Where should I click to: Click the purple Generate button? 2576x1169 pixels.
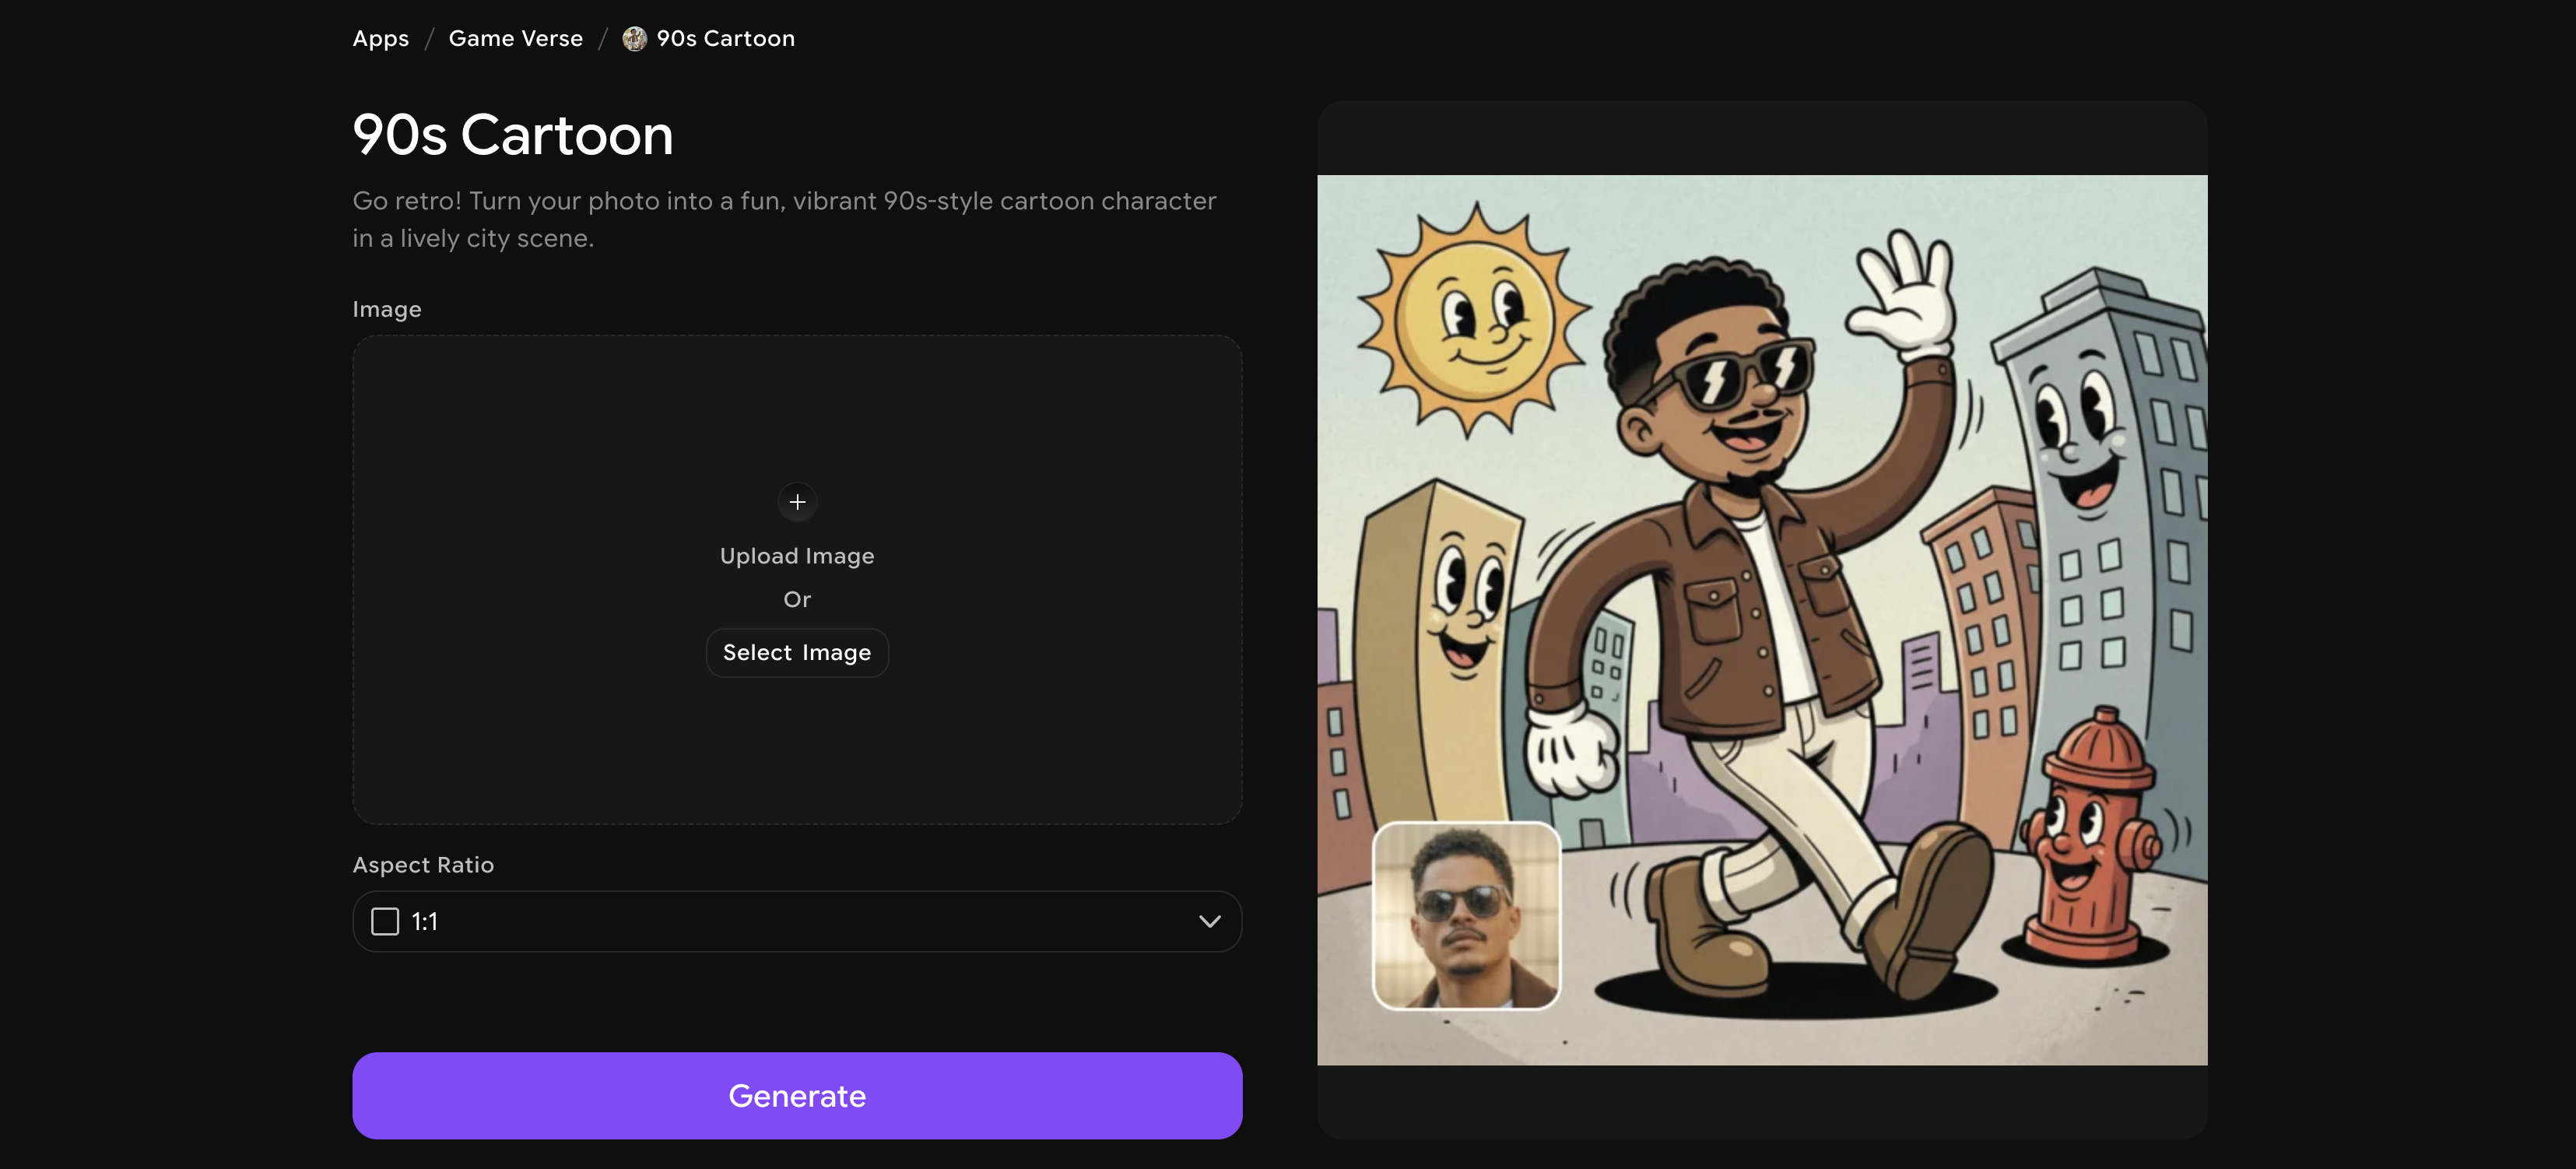click(x=796, y=1095)
